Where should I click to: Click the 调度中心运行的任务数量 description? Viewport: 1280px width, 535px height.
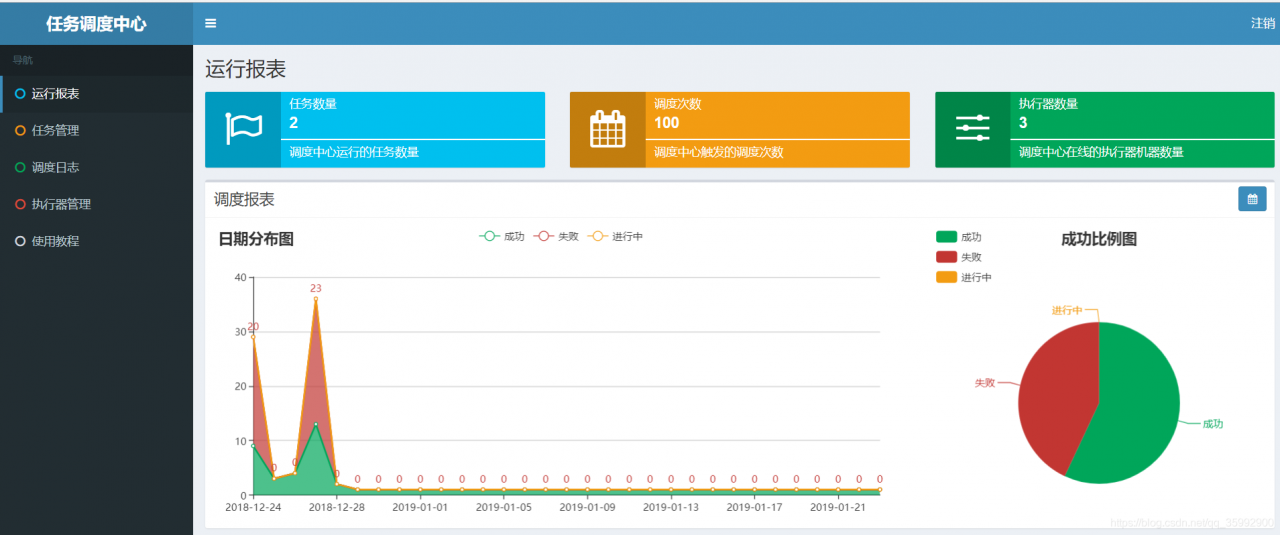coord(354,153)
